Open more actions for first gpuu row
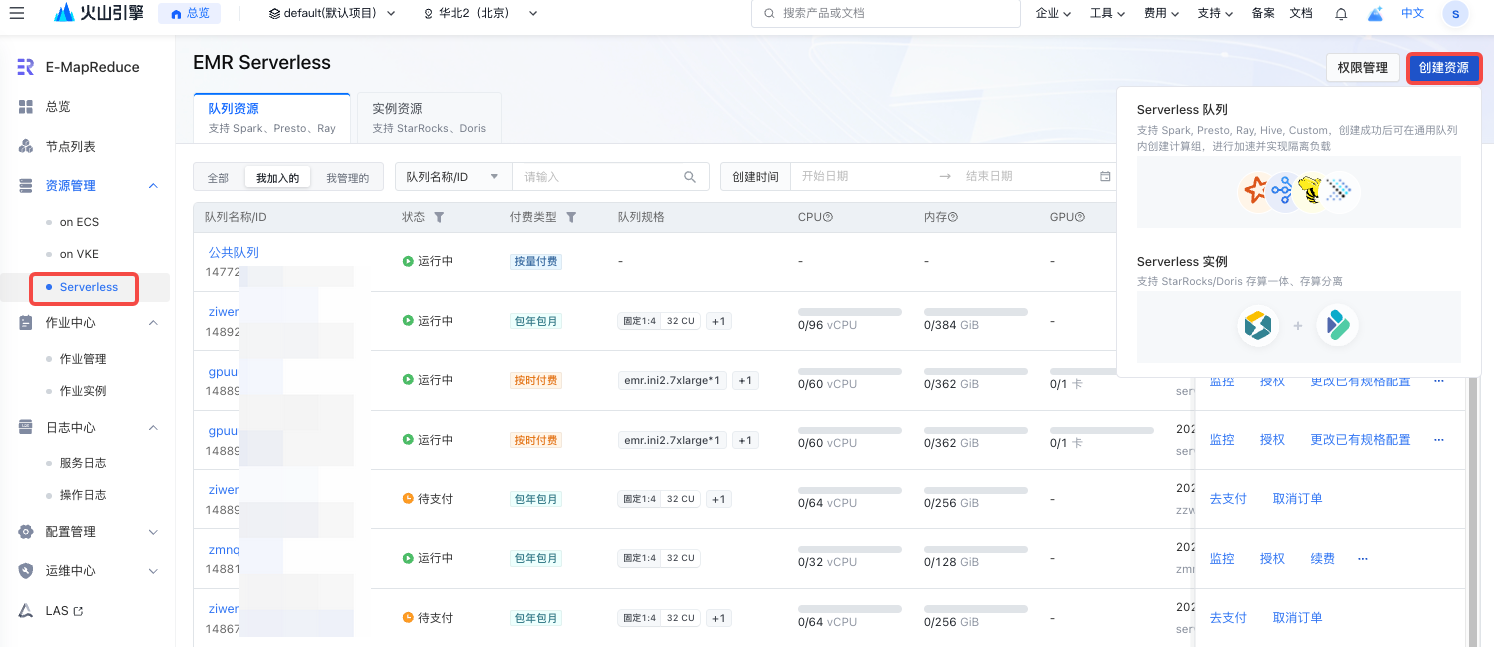The width and height of the screenshot is (1494, 647). tap(1439, 381)
